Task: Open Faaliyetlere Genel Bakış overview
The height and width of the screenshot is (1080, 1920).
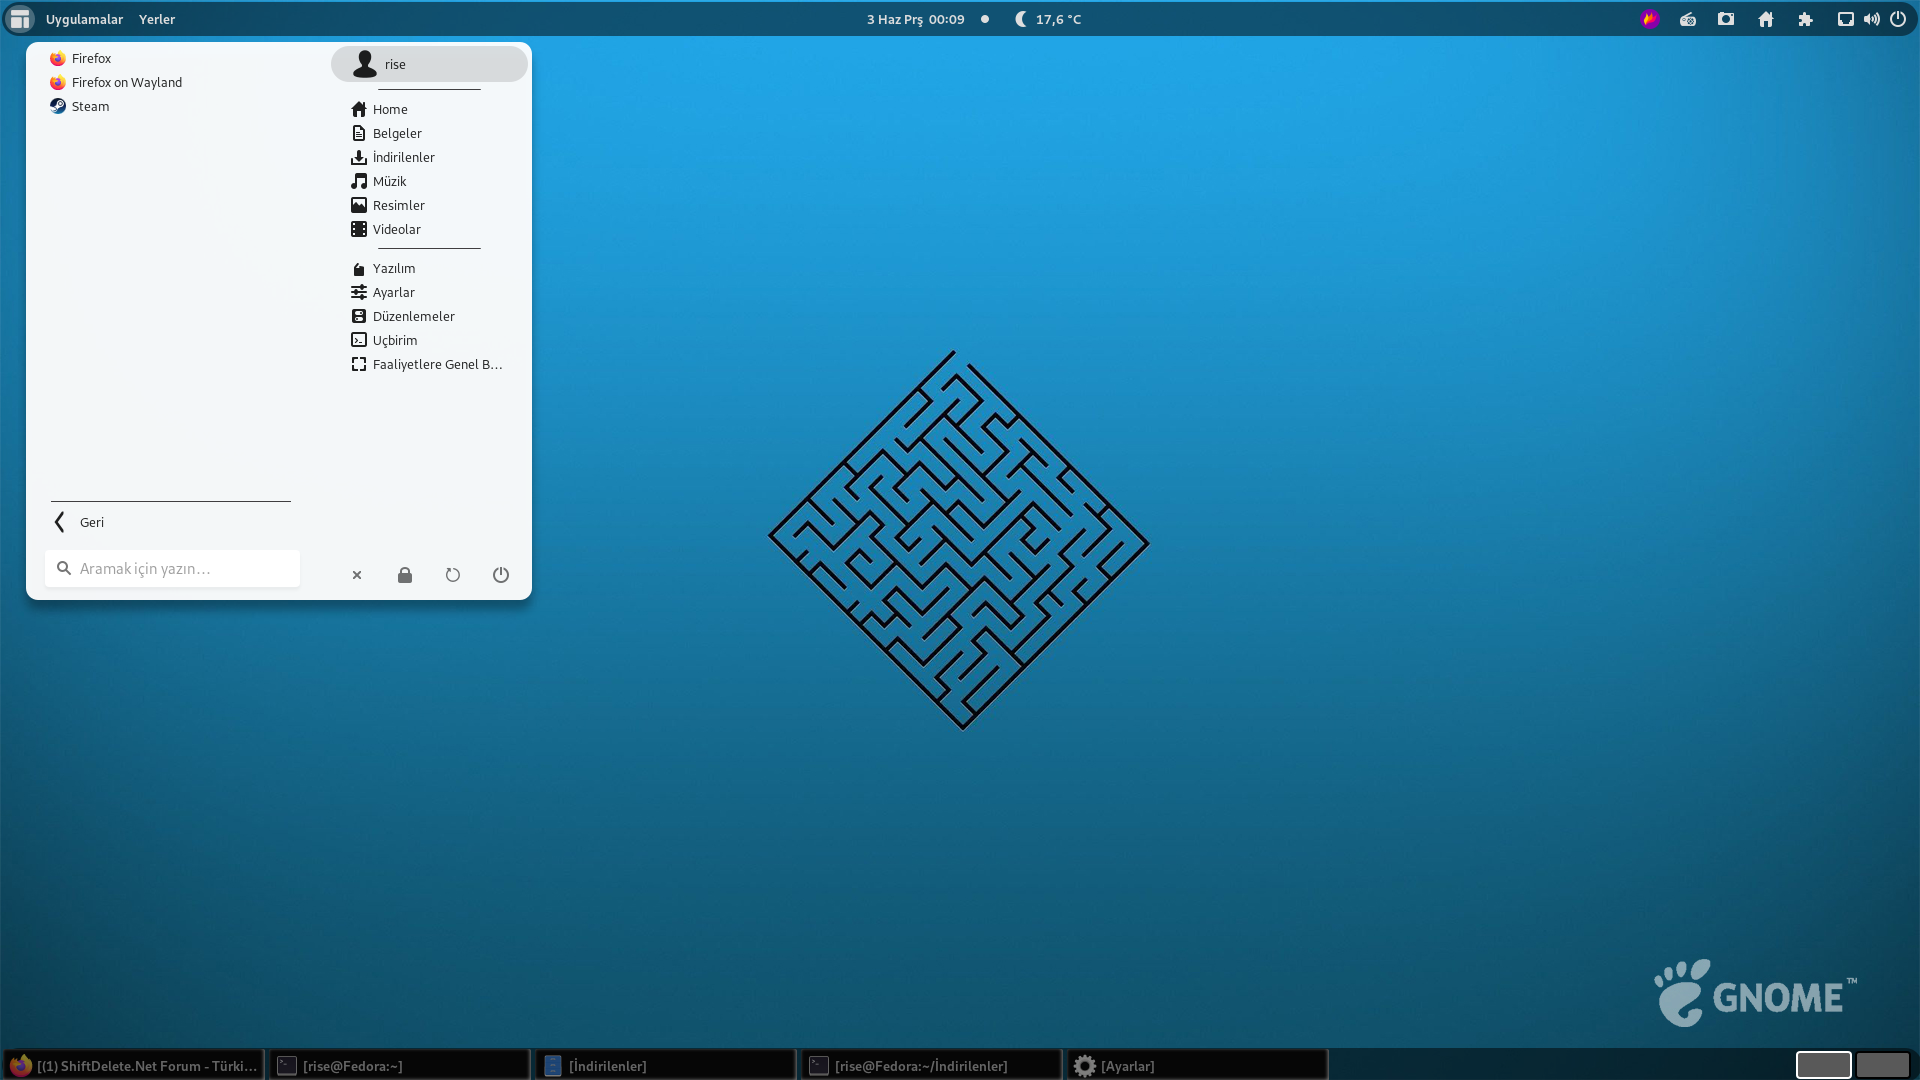Action: point(429,364)
